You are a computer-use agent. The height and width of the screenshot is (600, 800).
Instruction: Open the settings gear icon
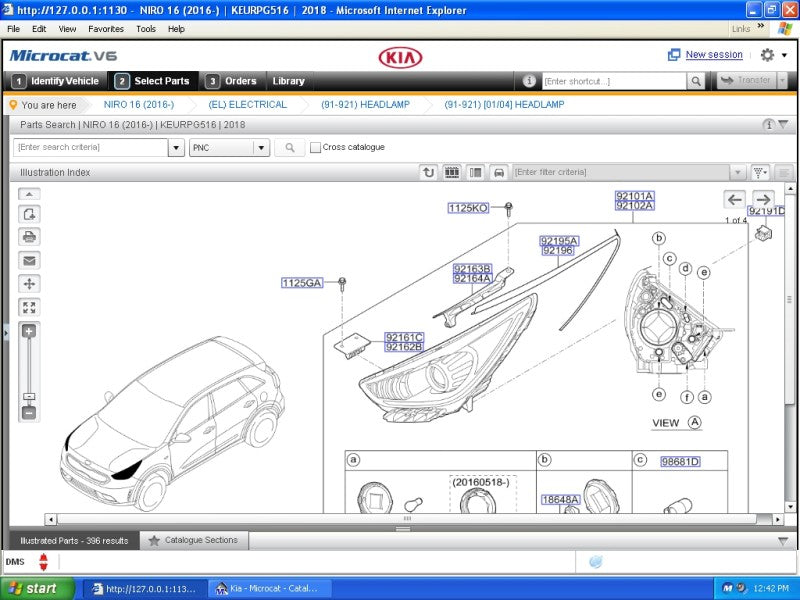765,56
